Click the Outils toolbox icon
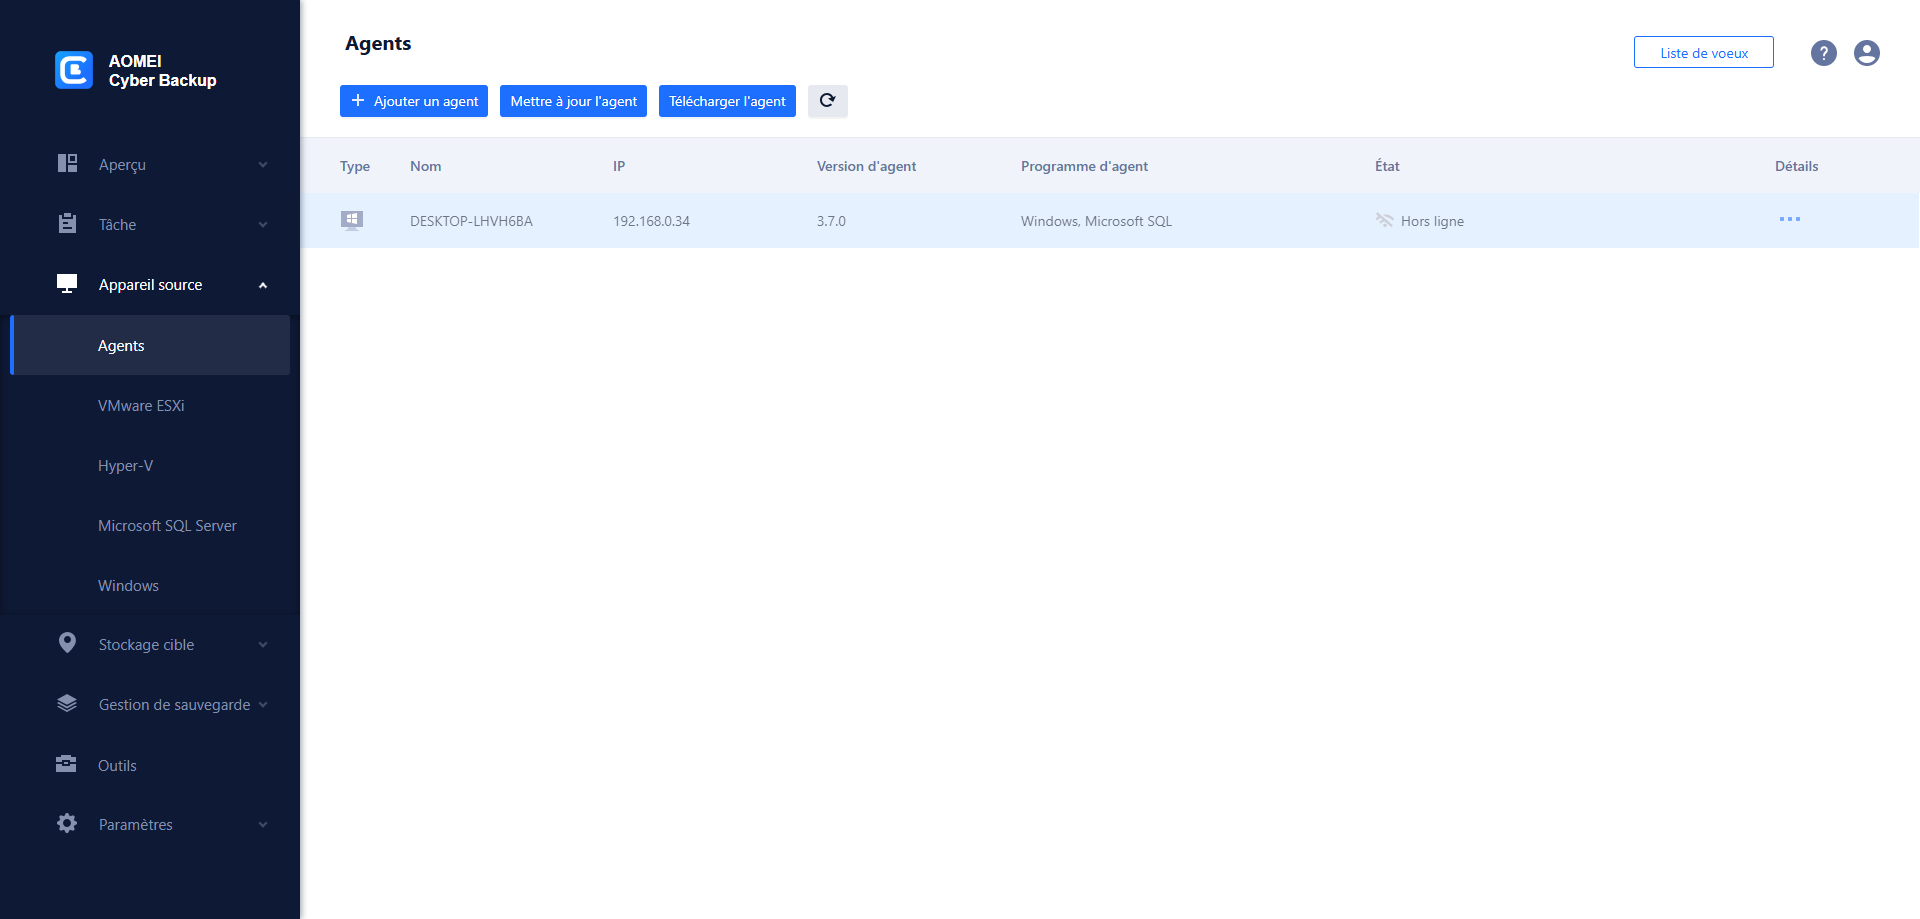This screenshot has width=1920, height=919. pyautogui.click(x=66, y=764)
